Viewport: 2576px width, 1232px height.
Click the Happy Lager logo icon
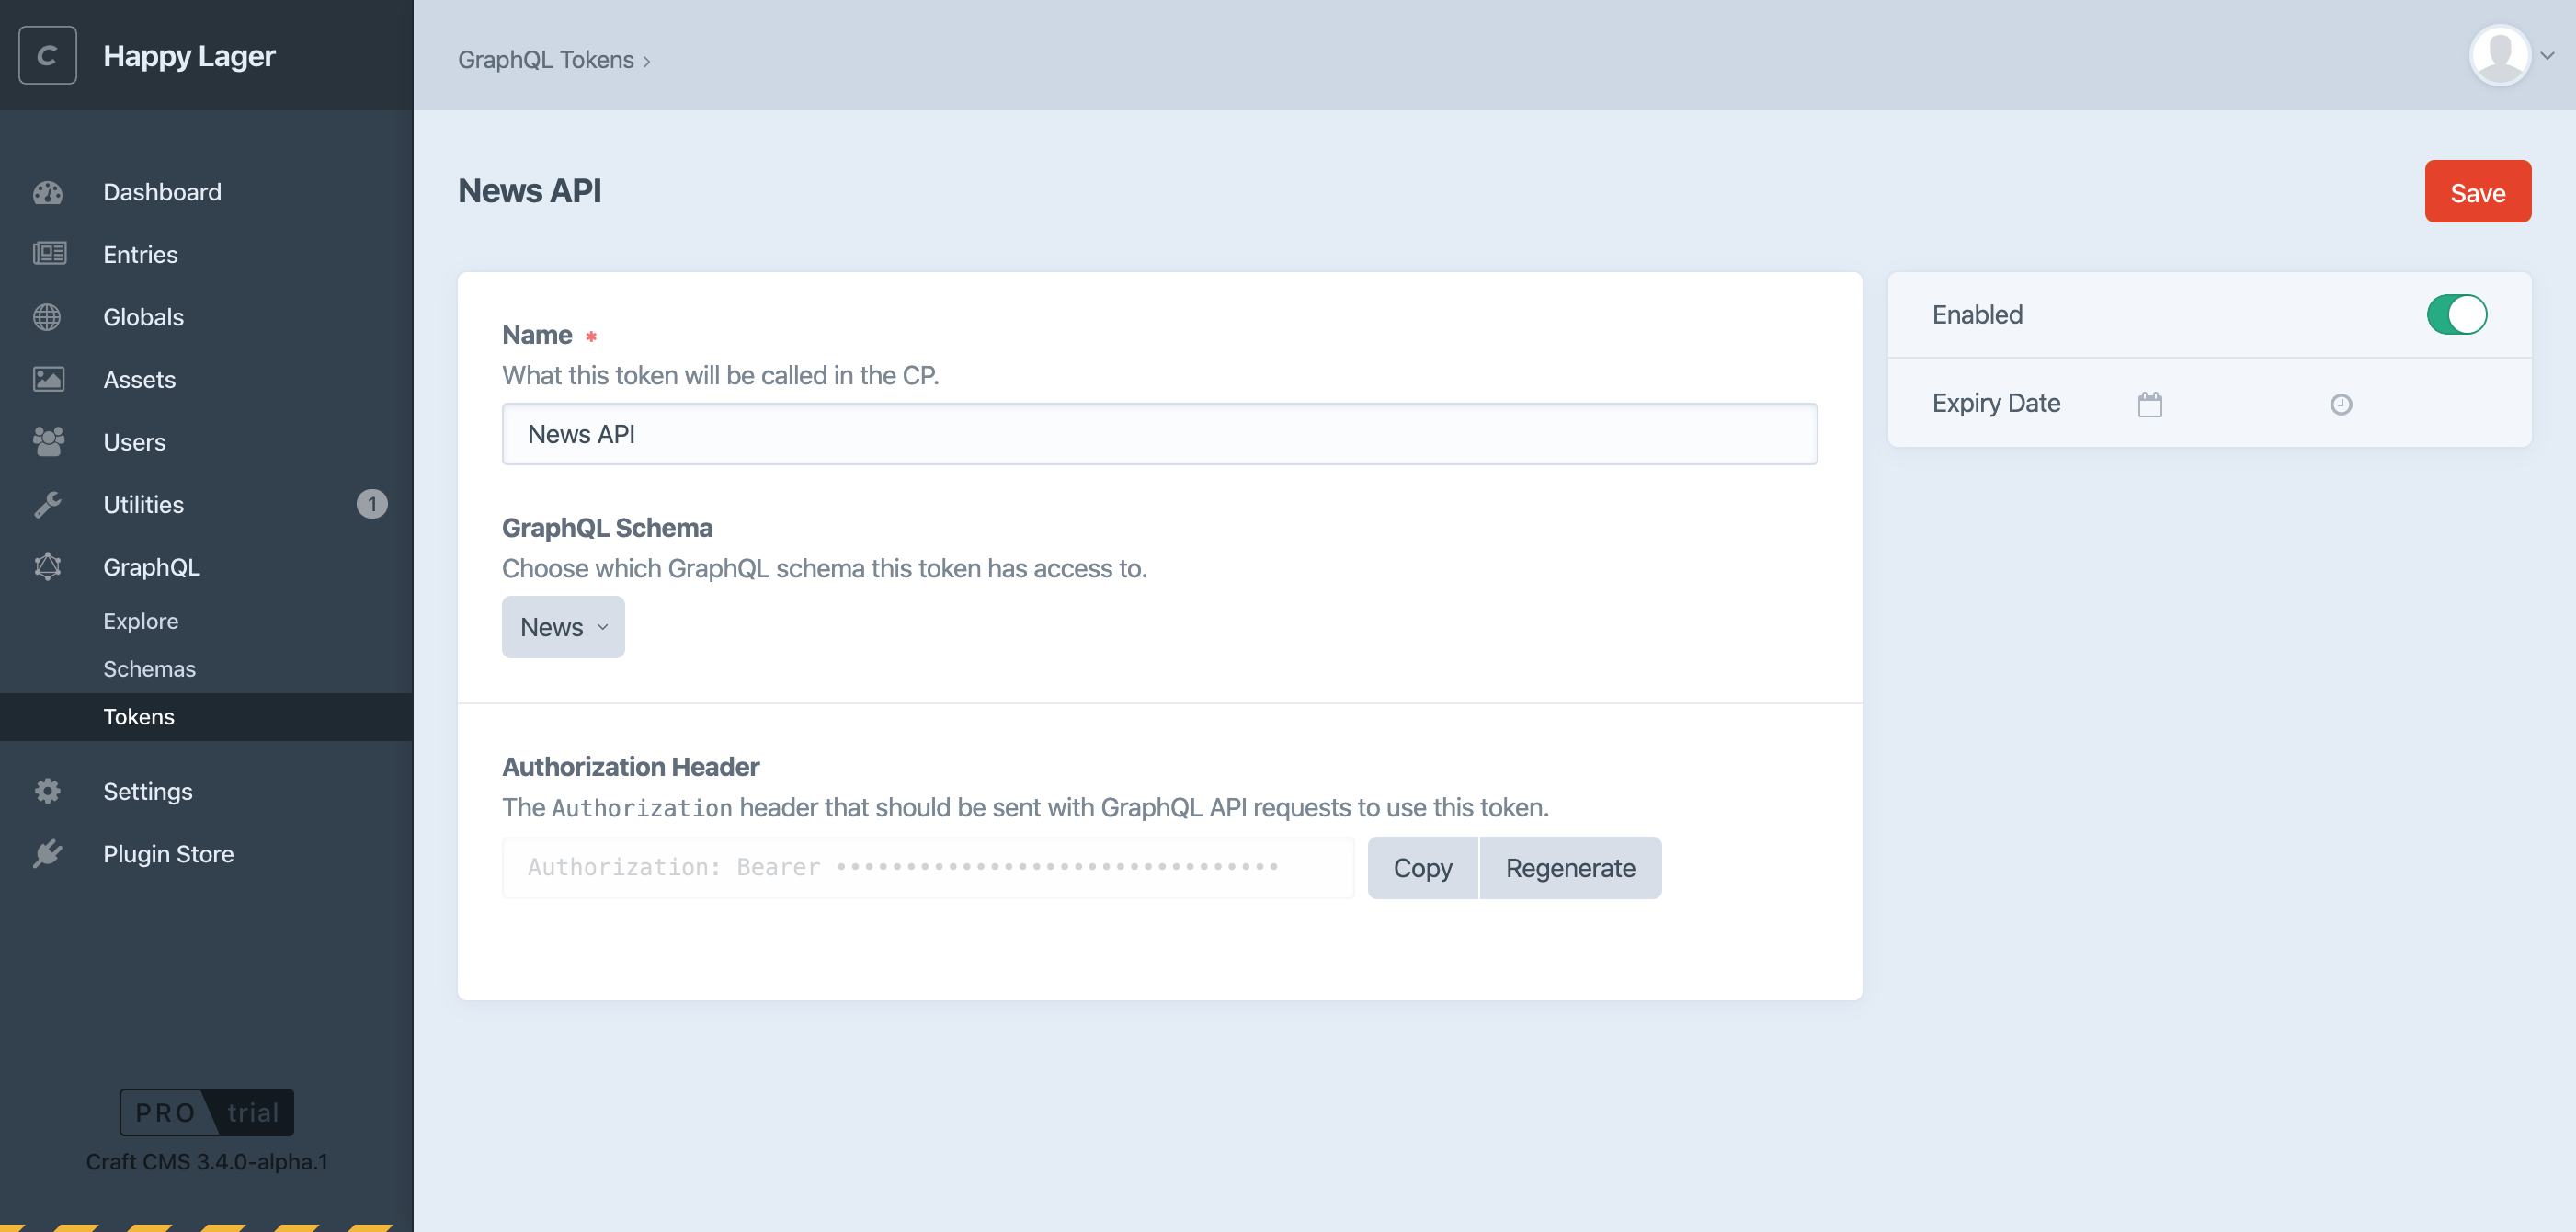47,55
